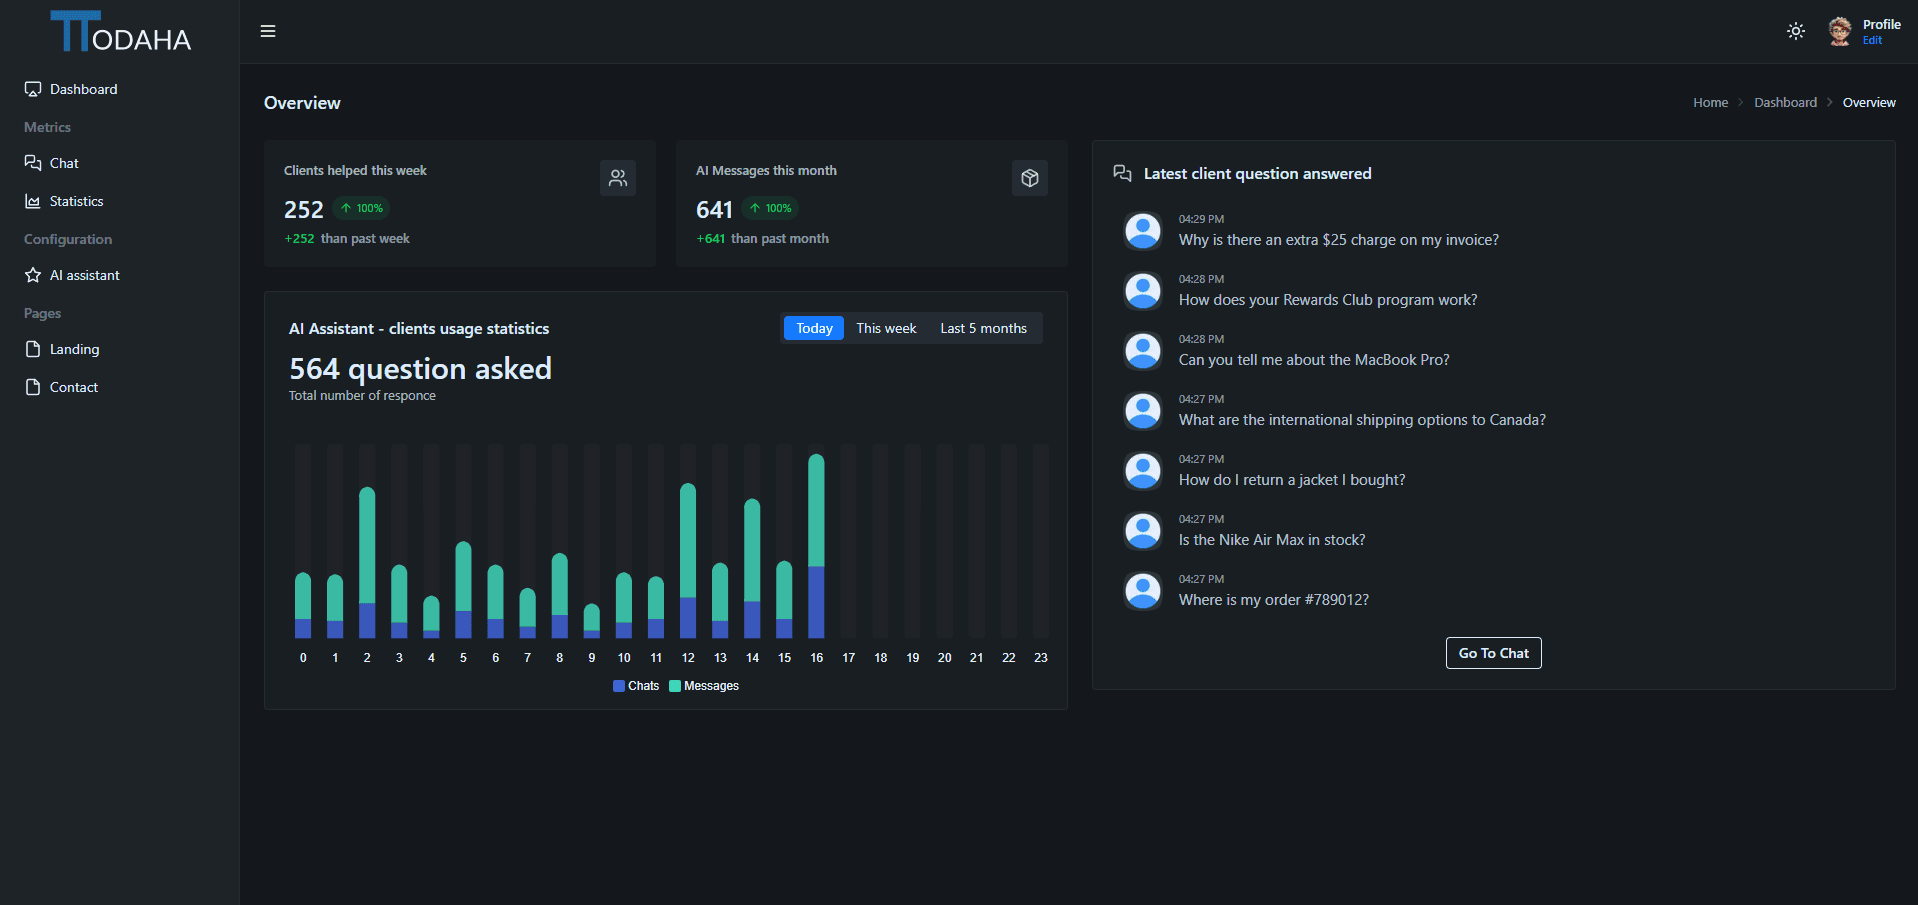
Task: Click avatar beside the Rewards Club question
Action: pyautogui.click(x=1142, y=291)
